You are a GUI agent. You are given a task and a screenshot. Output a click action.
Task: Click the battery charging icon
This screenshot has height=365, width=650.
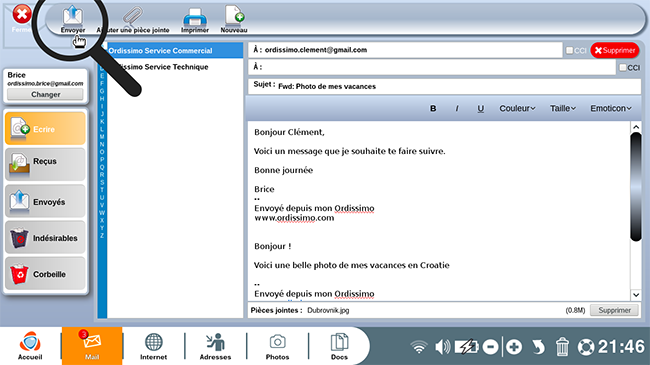pyautogui.click(x=467, y=347)
